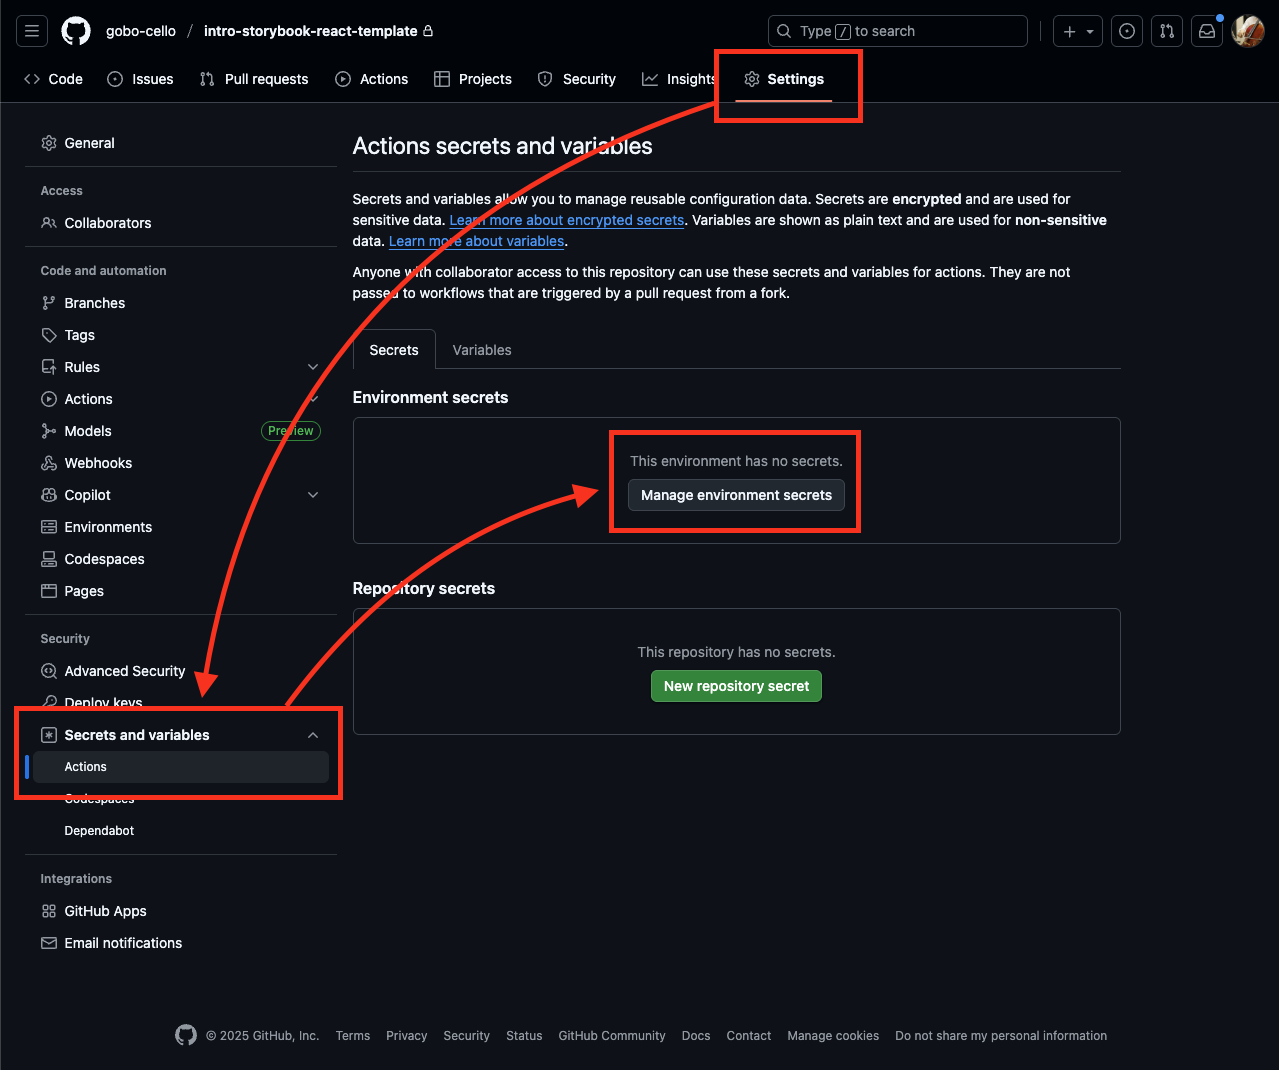
Task: Open Collaborators in sidebar
Action: (181, 223)
